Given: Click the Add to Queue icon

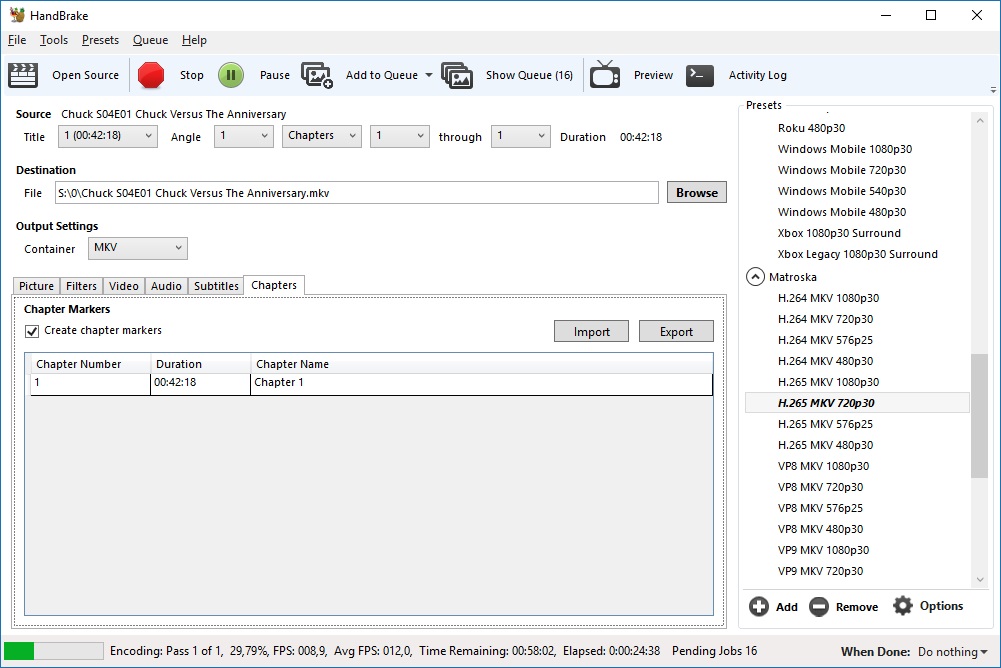Looking at the screenshot, I should [317, 75].
